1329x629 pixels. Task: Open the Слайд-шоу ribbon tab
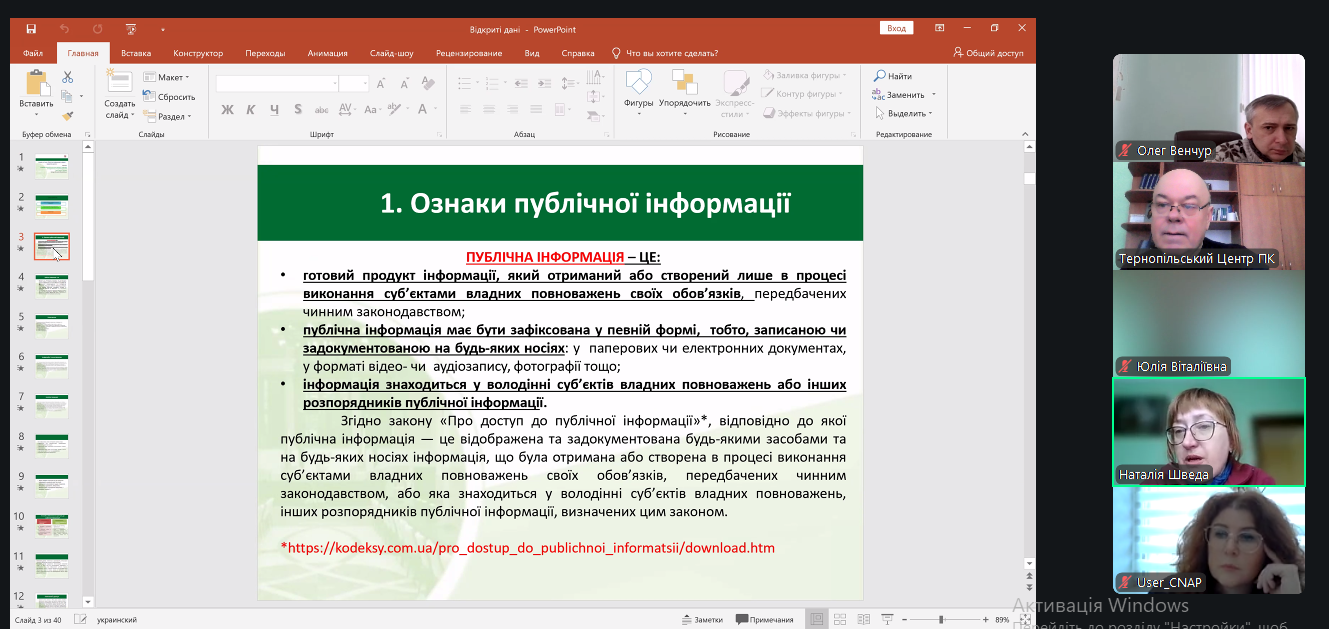[x=391, y=53]
